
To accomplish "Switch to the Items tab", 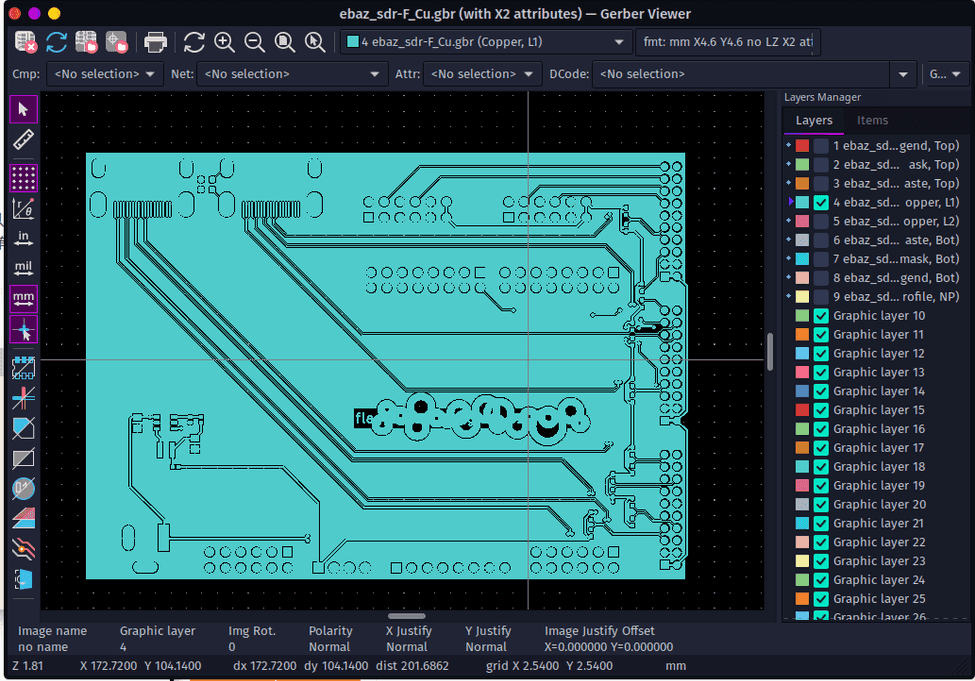I will [x=872, y=120].
